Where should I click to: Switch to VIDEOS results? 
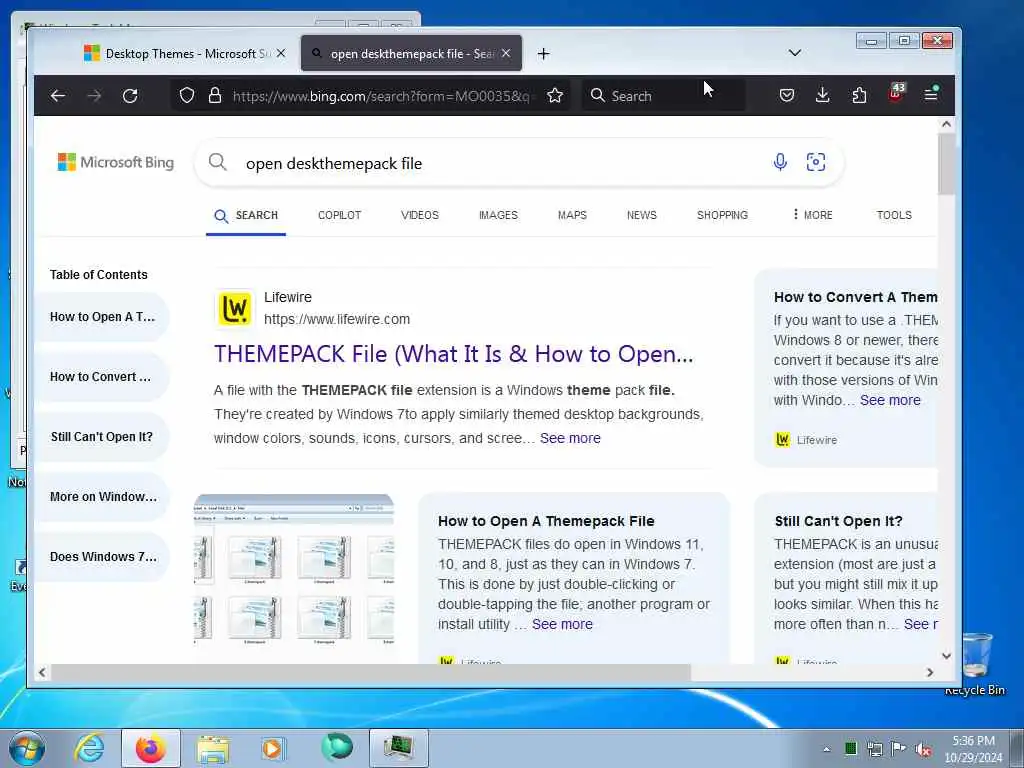coord(420,215)
